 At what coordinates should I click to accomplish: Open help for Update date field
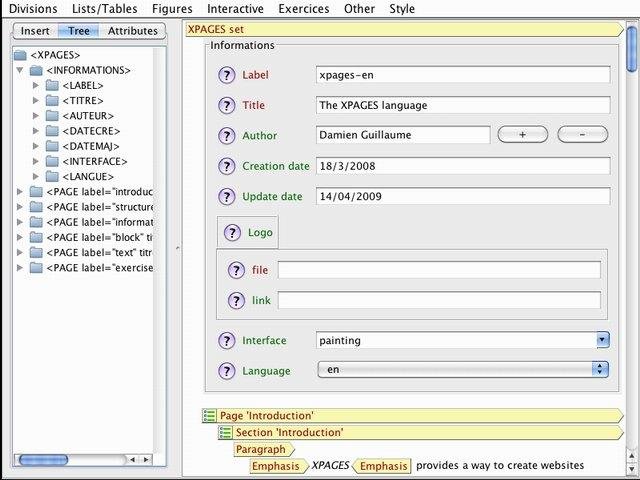(227, 196)
